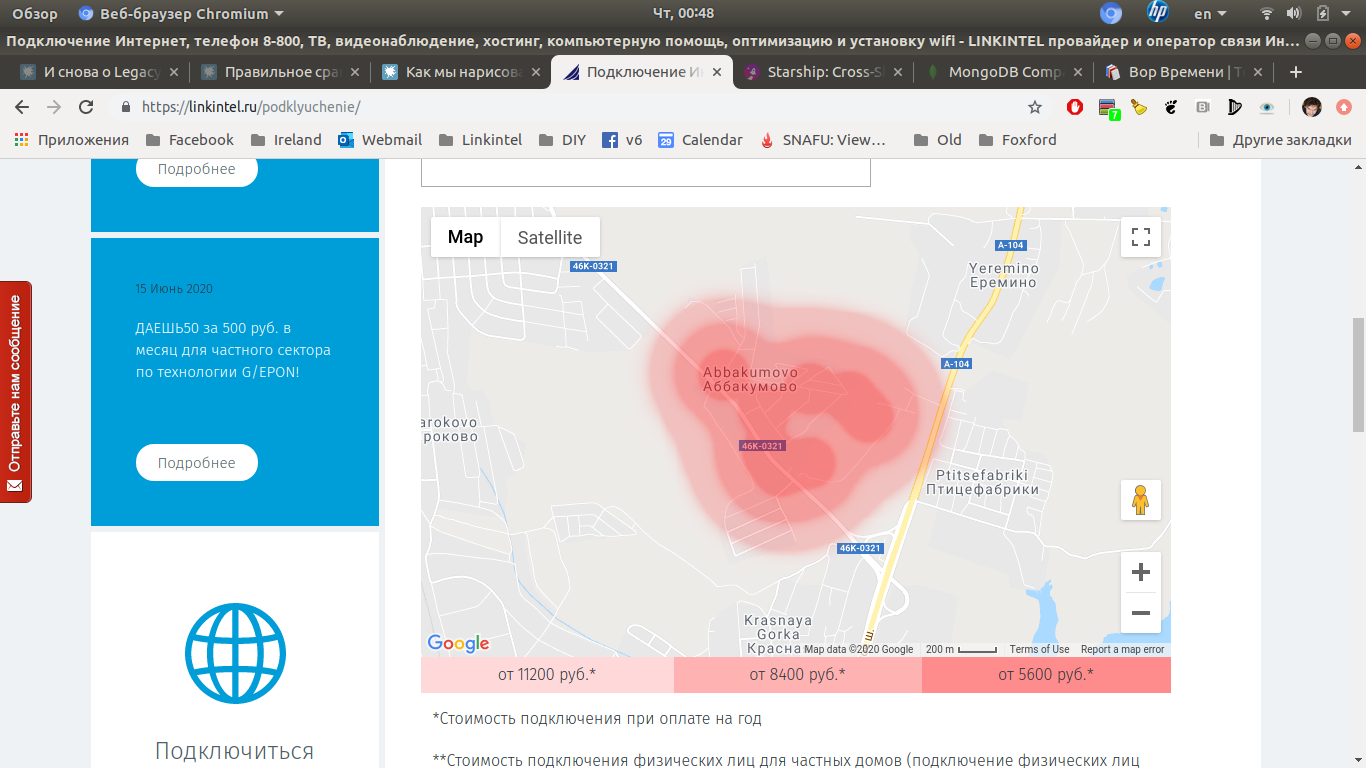Expand the Веб-браузер Chromium app menu
Screen dimensions: 1366x768
coord(181,13)
